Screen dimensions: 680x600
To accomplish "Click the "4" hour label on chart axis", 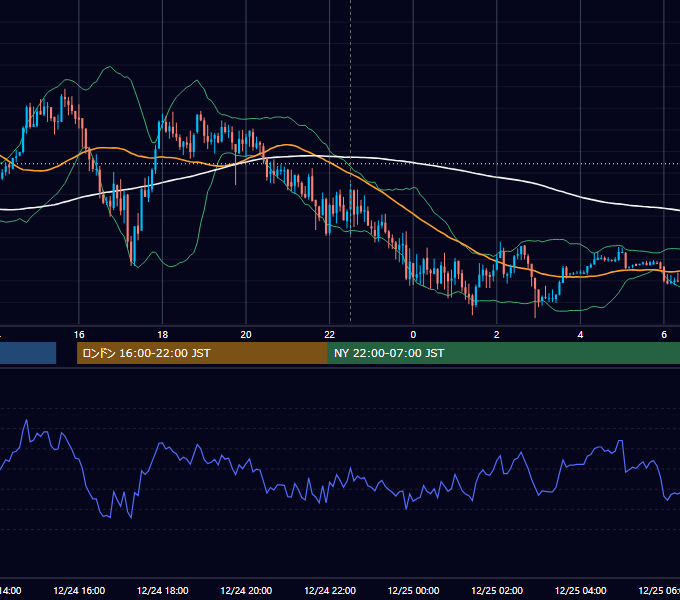I will click(x=580, y=335).
